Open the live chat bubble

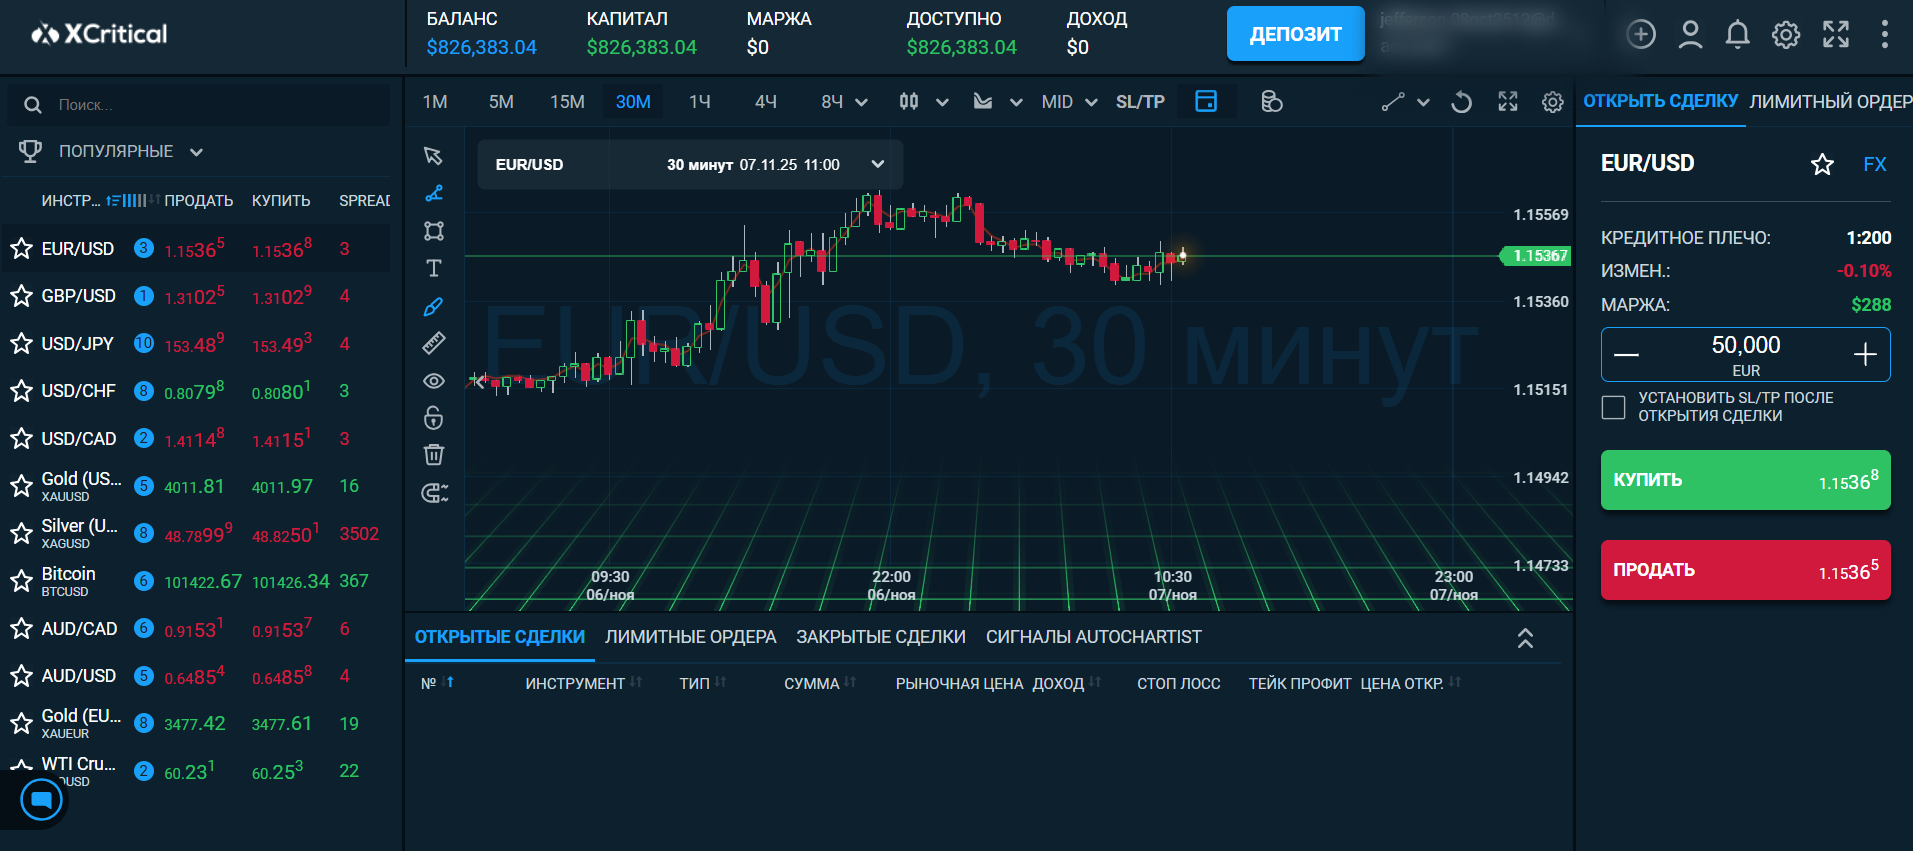coord(42,800)
